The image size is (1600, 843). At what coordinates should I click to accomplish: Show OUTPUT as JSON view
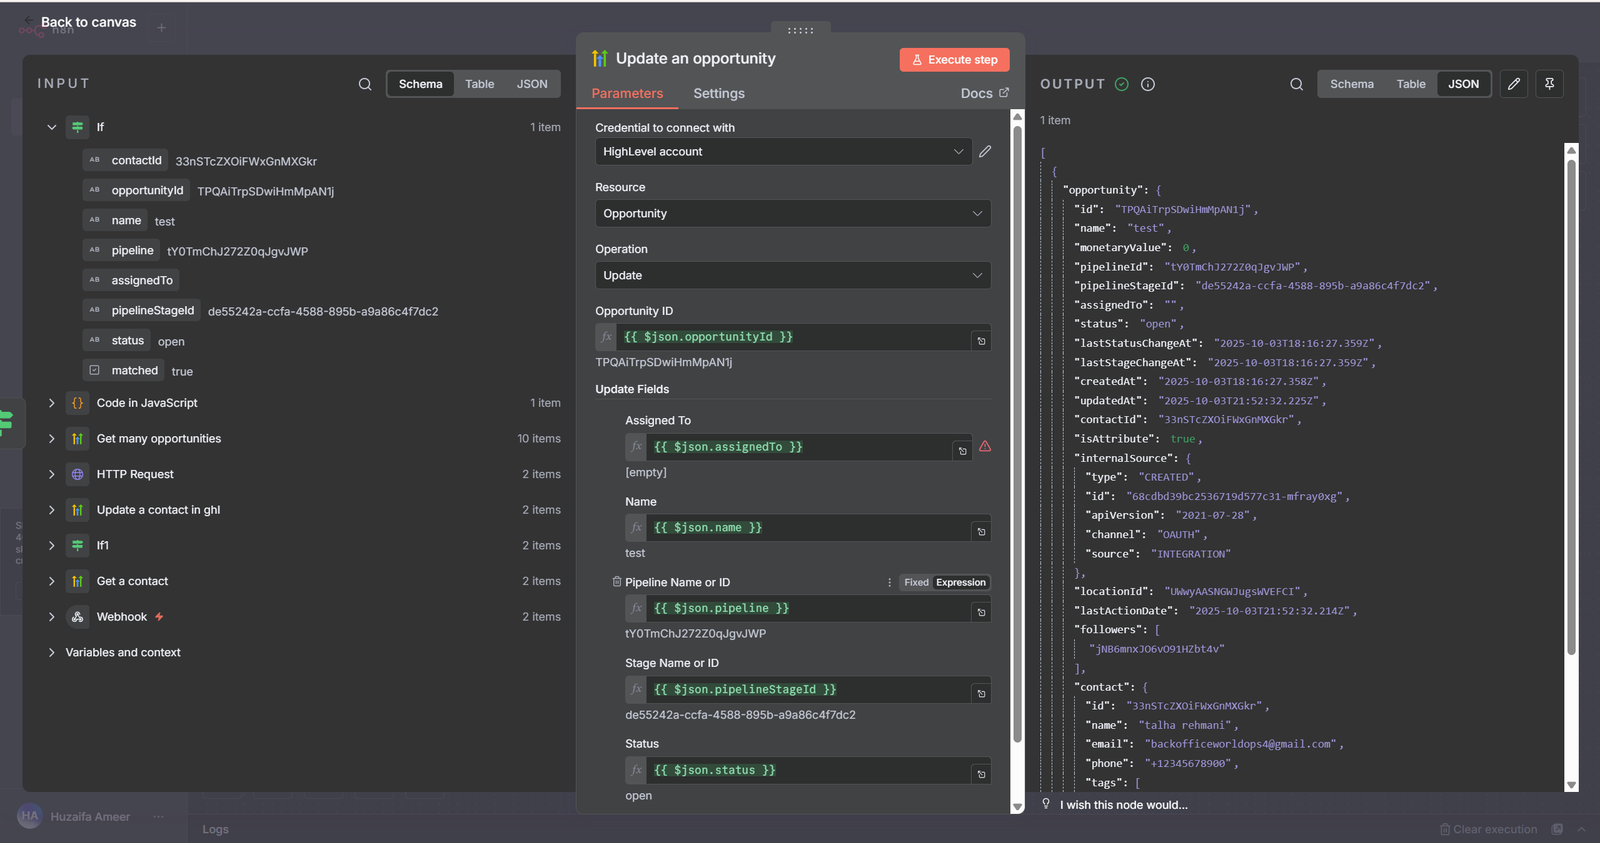[1463, 84]
